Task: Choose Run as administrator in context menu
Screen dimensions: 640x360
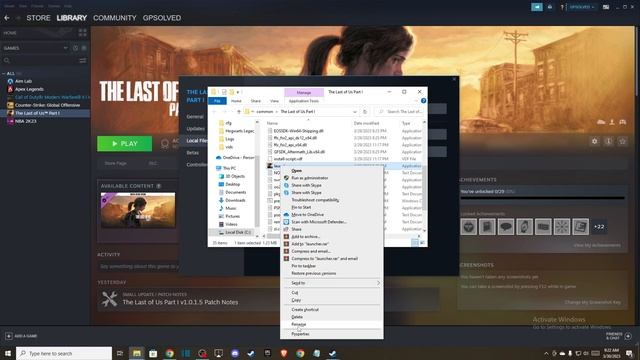Action: (309, 178)
